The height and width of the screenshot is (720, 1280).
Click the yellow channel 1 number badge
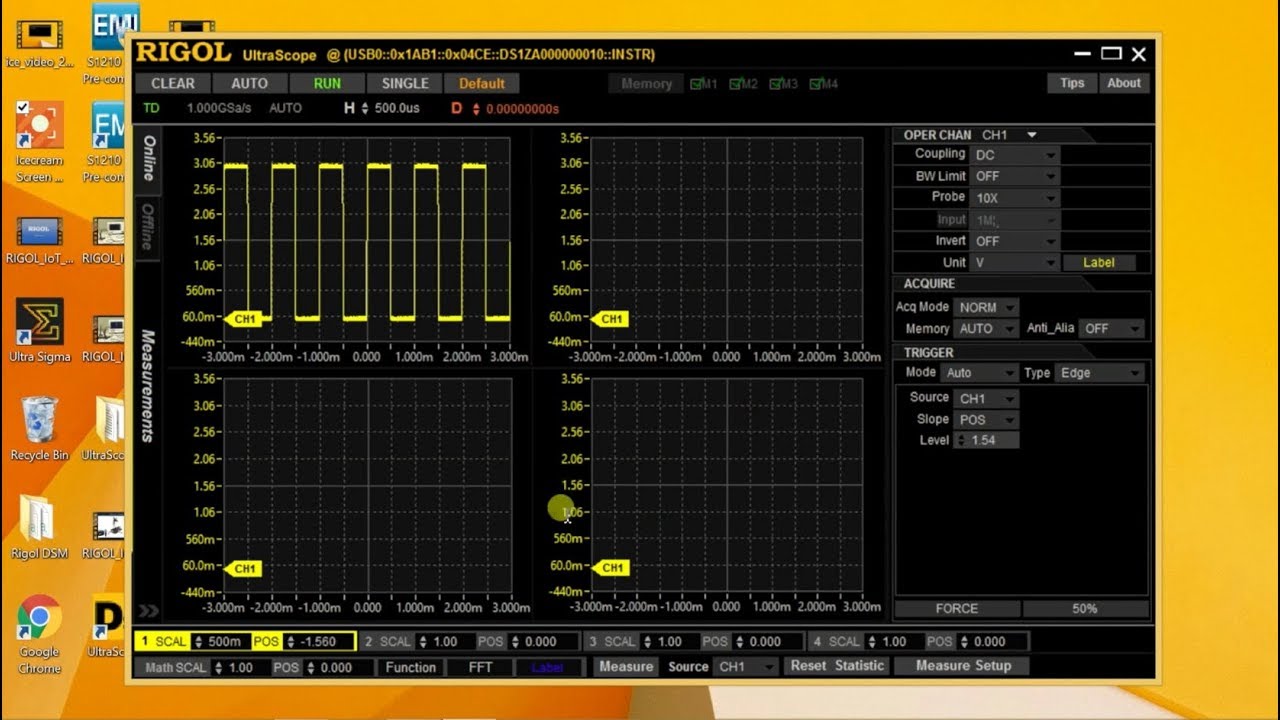(x=144, y=641)
